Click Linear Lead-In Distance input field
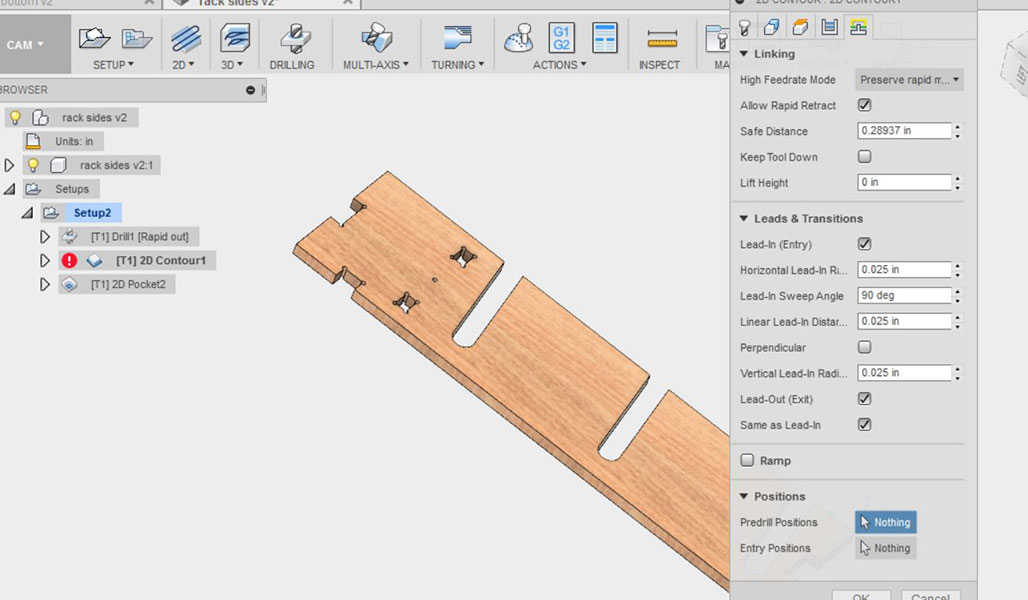Image resolution: width=1028 pixels, height=600 pixels. pos(904,321)
